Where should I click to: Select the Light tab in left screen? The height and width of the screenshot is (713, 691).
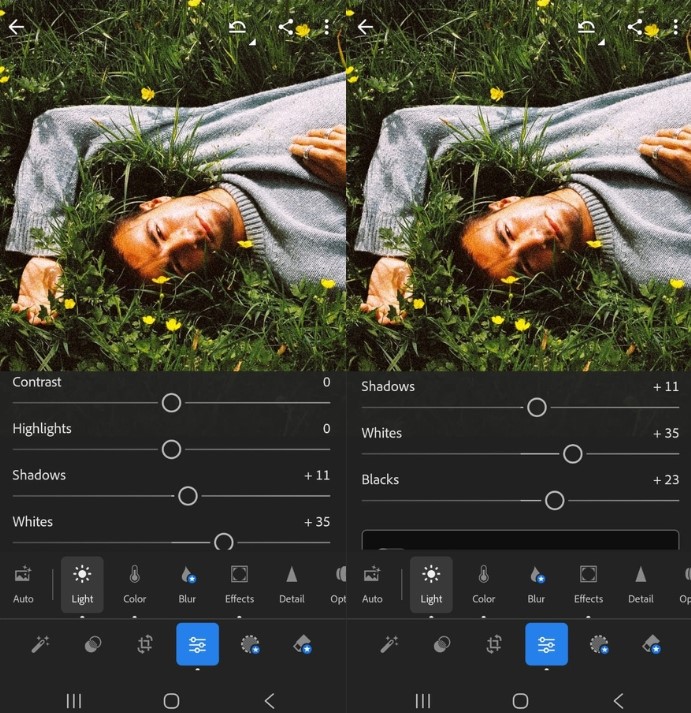[82, 585]
